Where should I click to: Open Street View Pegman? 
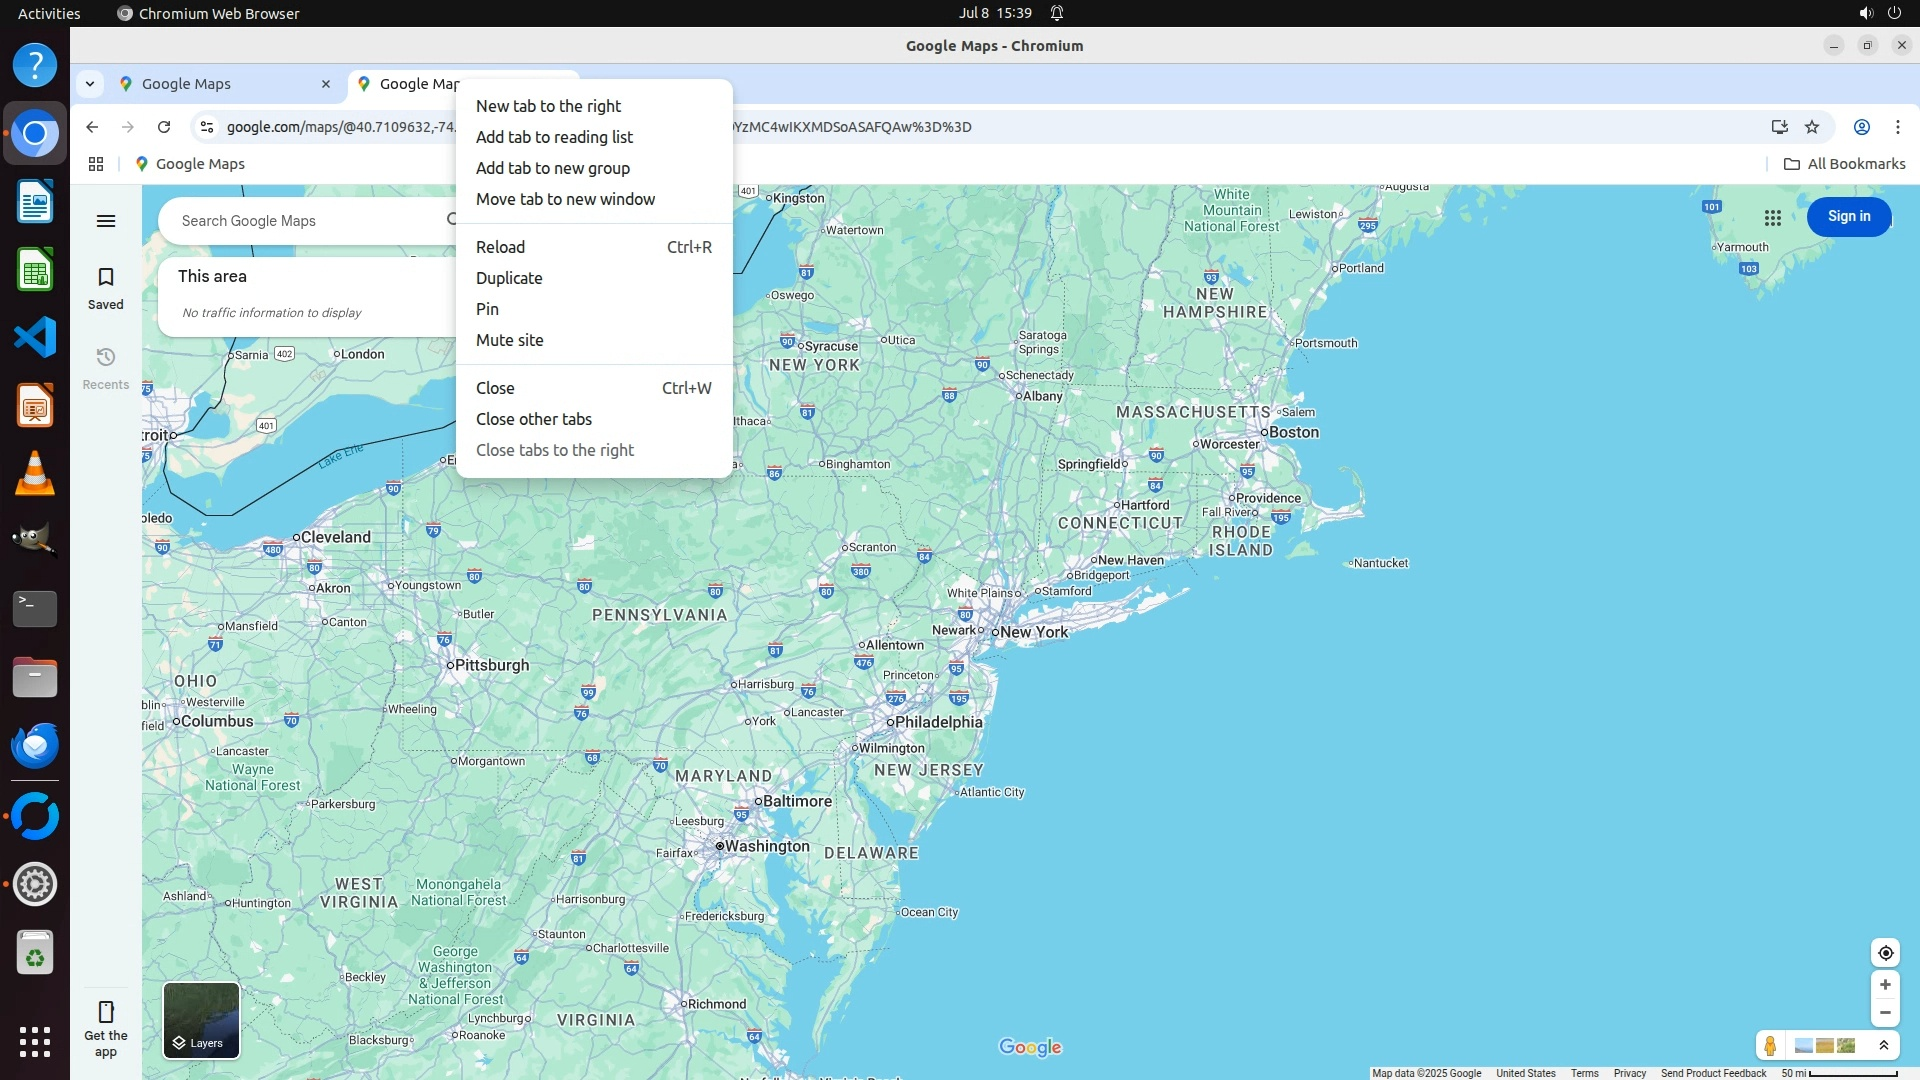(x=1770, y=1046)
